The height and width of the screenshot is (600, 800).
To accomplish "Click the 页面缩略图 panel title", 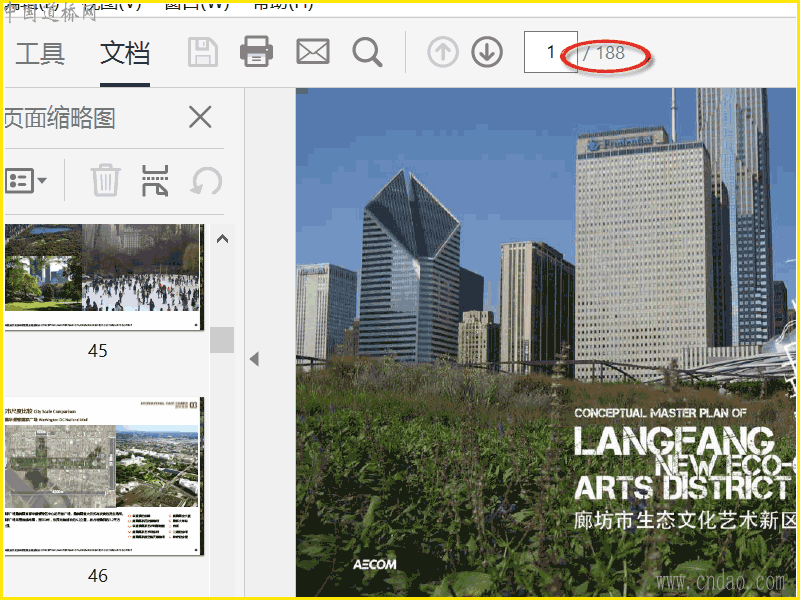I will [x=60, y=118].
